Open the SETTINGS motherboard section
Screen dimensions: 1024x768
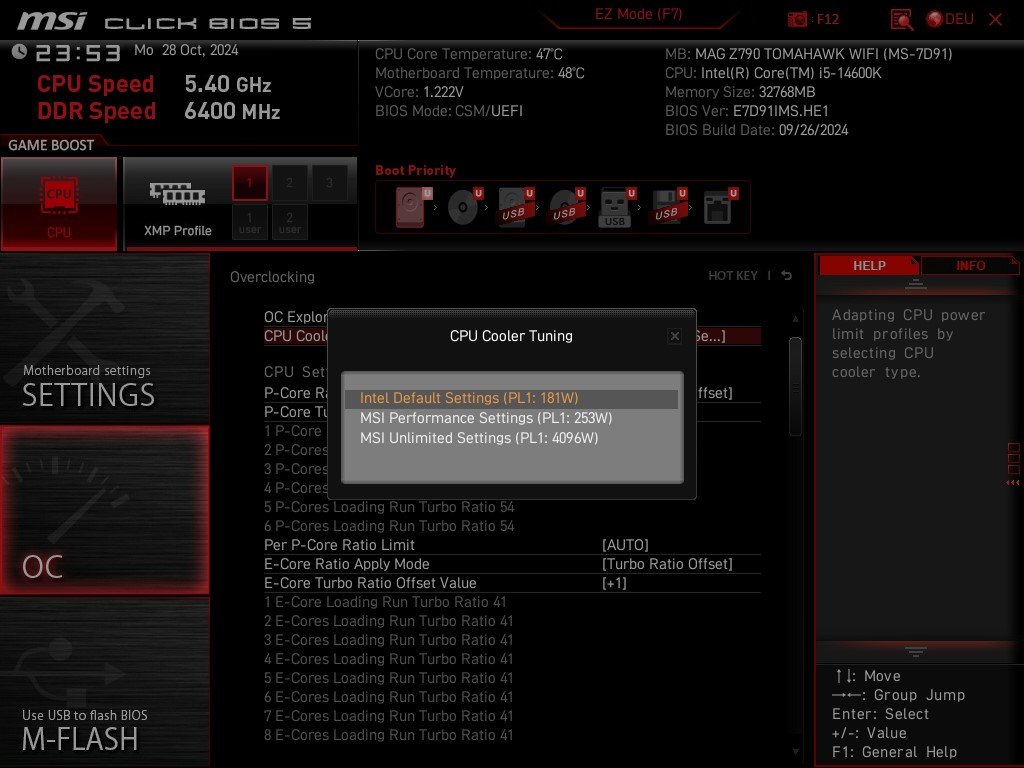pos(104,339)
